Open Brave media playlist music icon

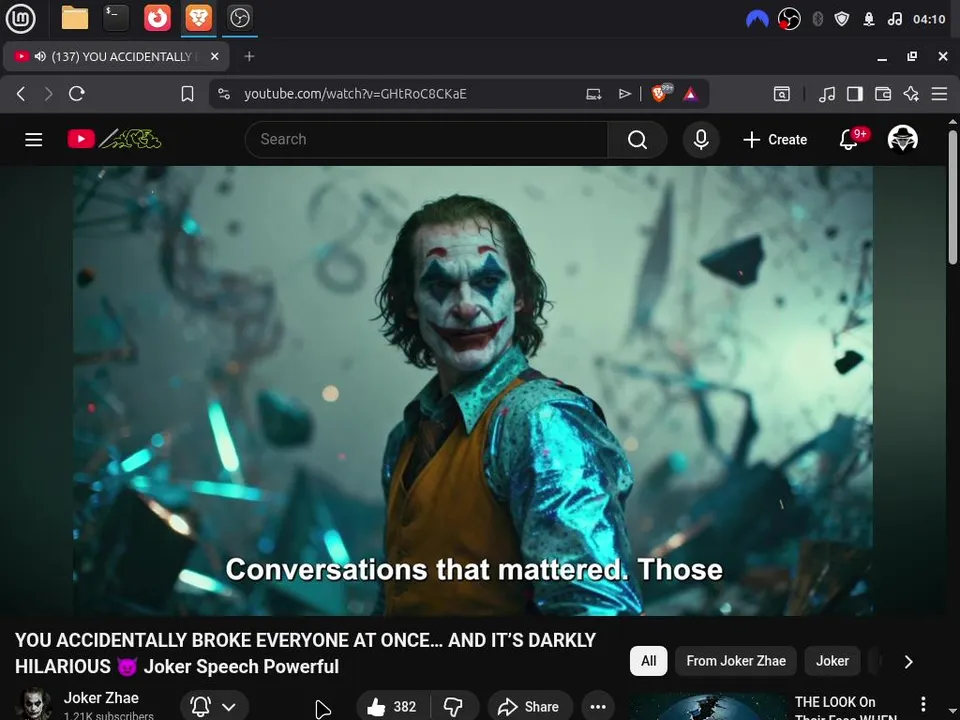(x=827, y=94)
